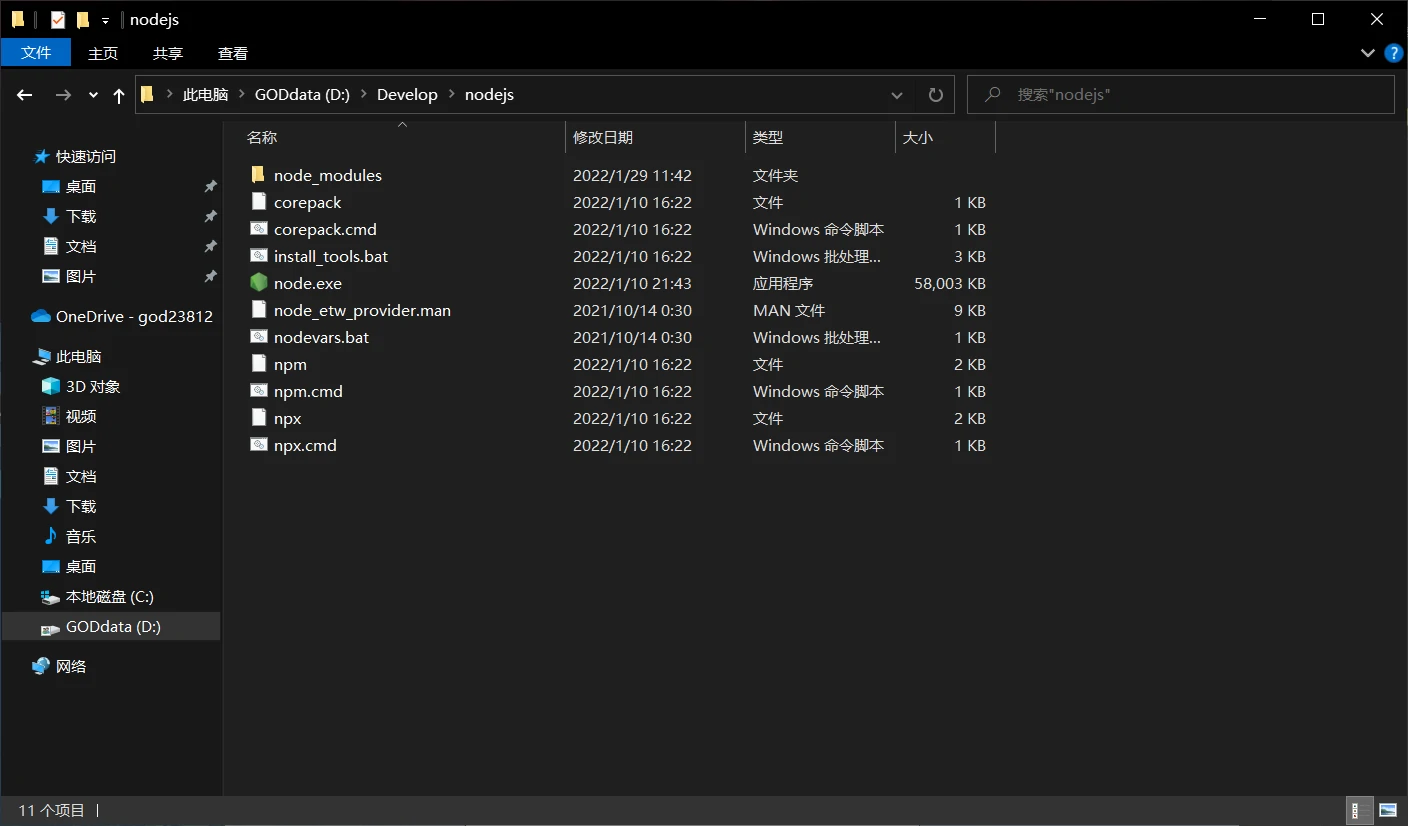Click the 音乐 music note icon
Image resolution: width=1408 pixels, height=826 pixels.
[51, 536]
